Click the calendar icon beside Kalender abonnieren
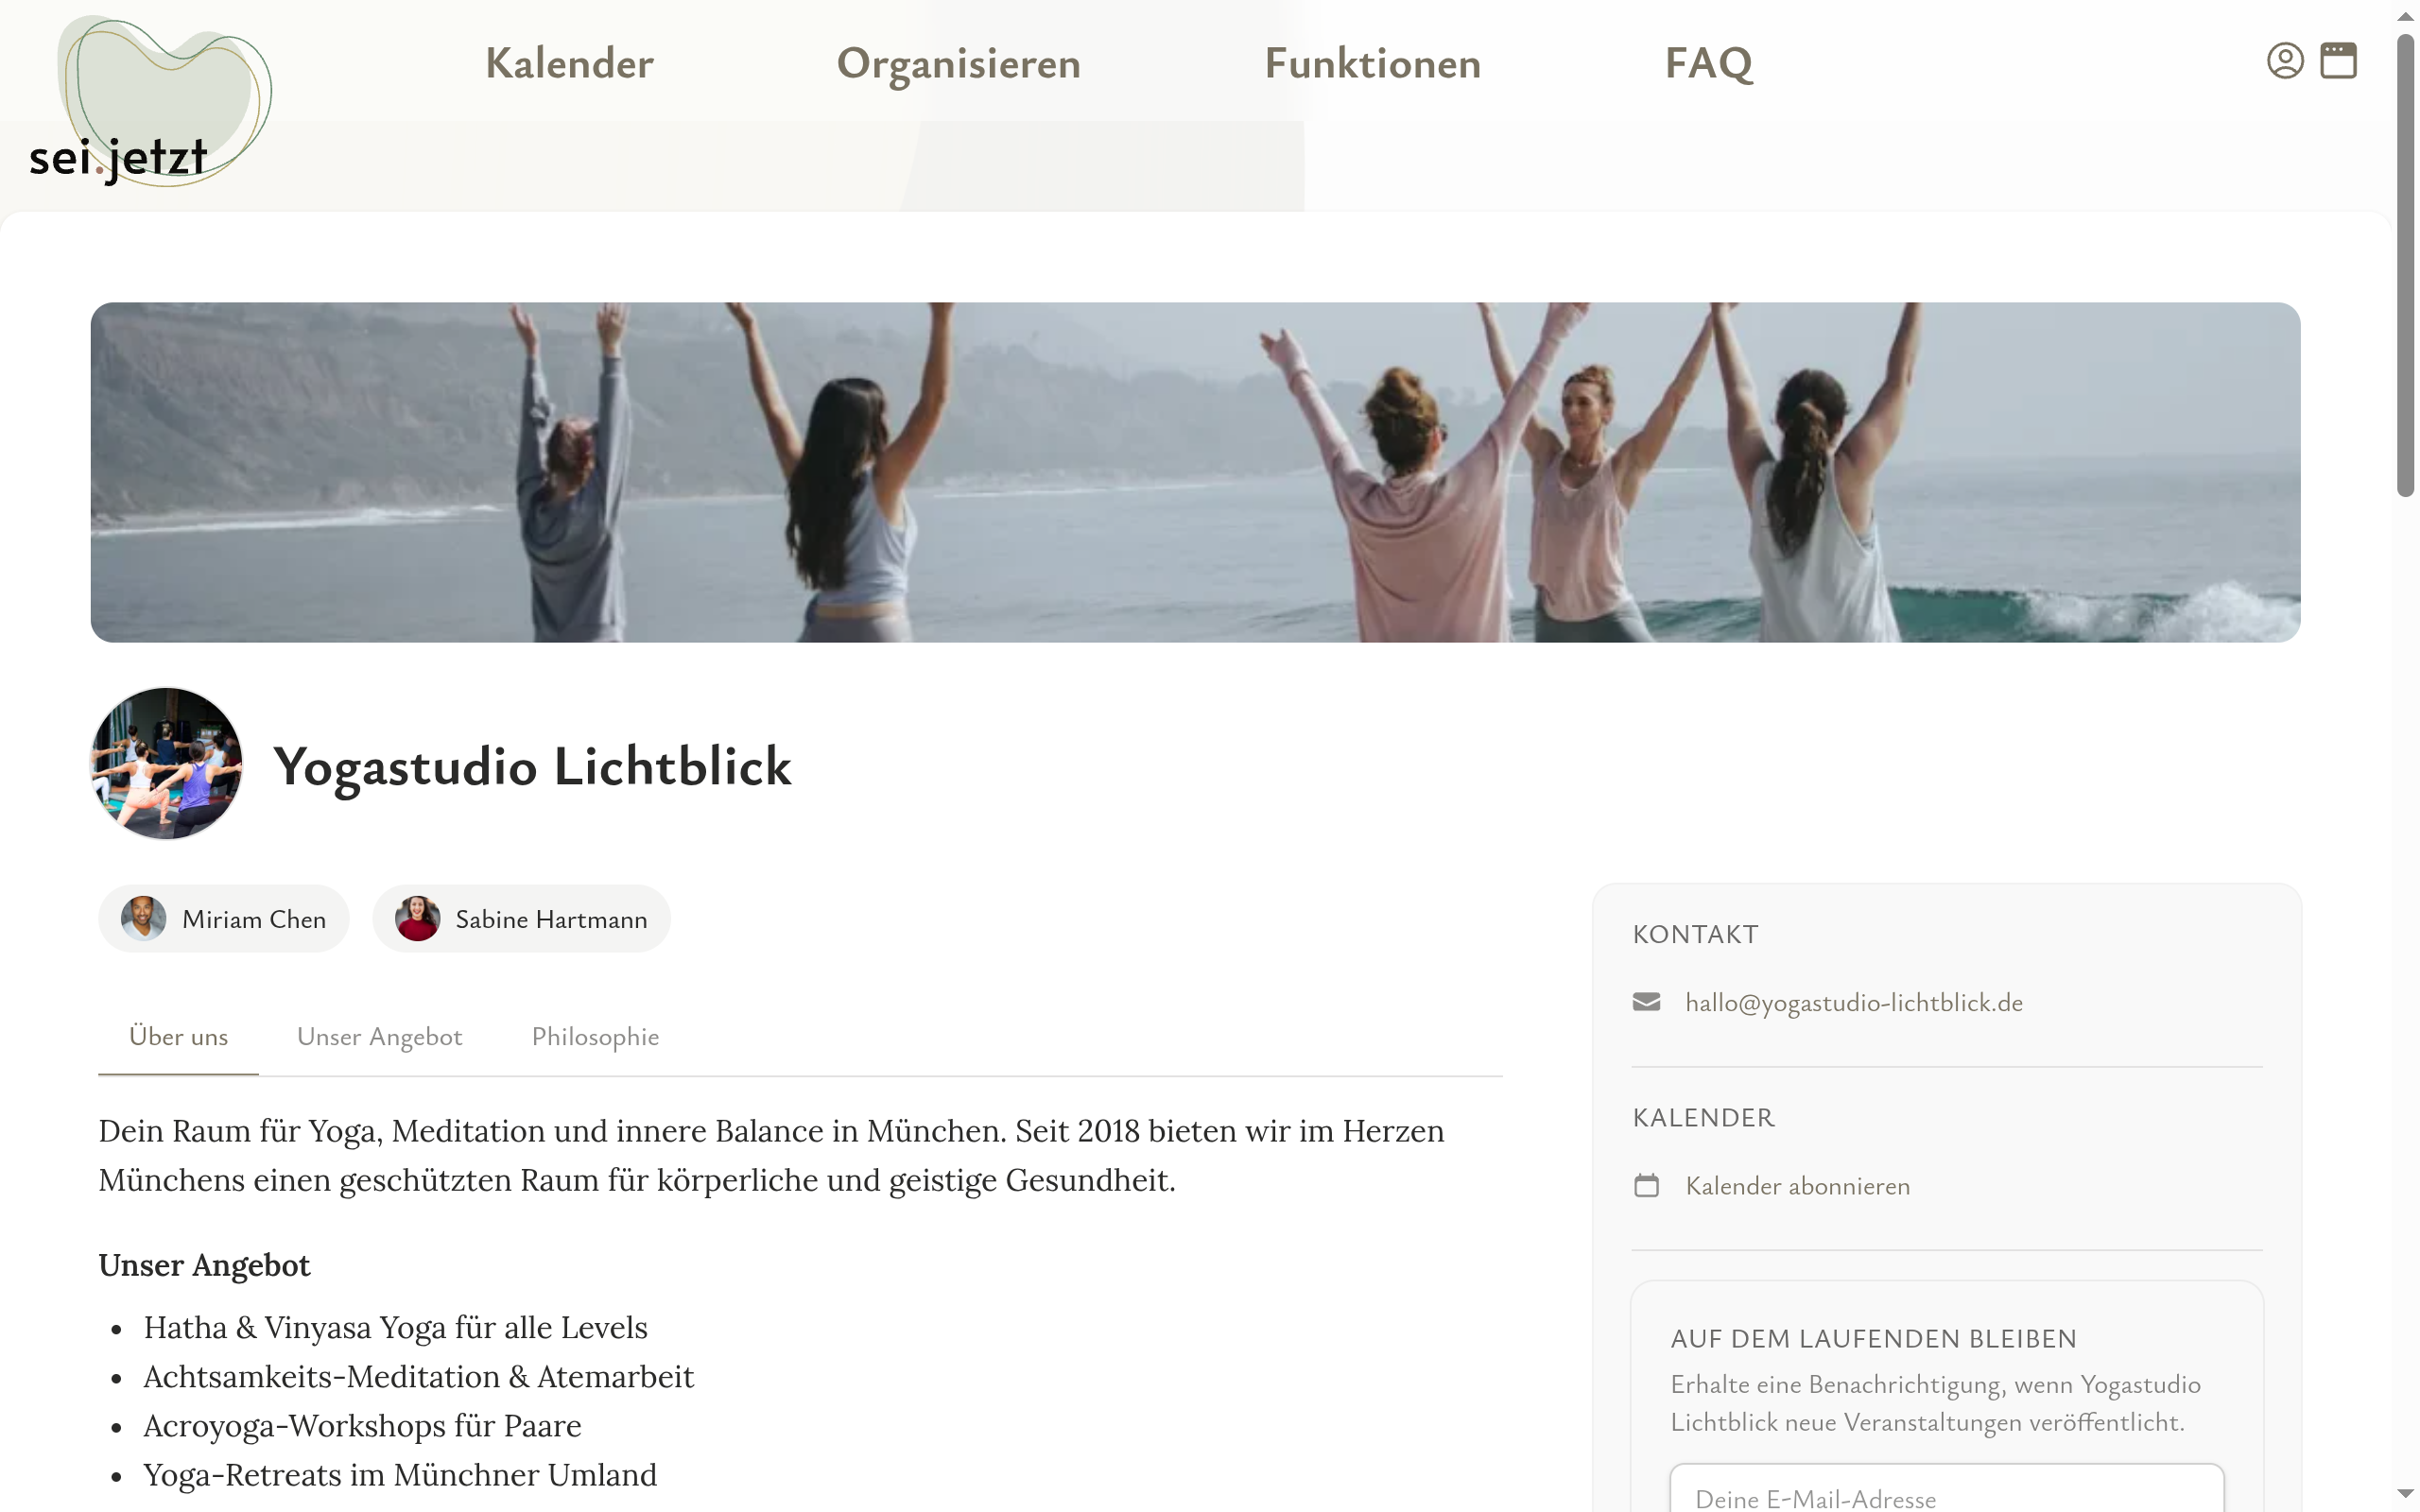The image size is (2420, 1512). tap(1646, 1186)
